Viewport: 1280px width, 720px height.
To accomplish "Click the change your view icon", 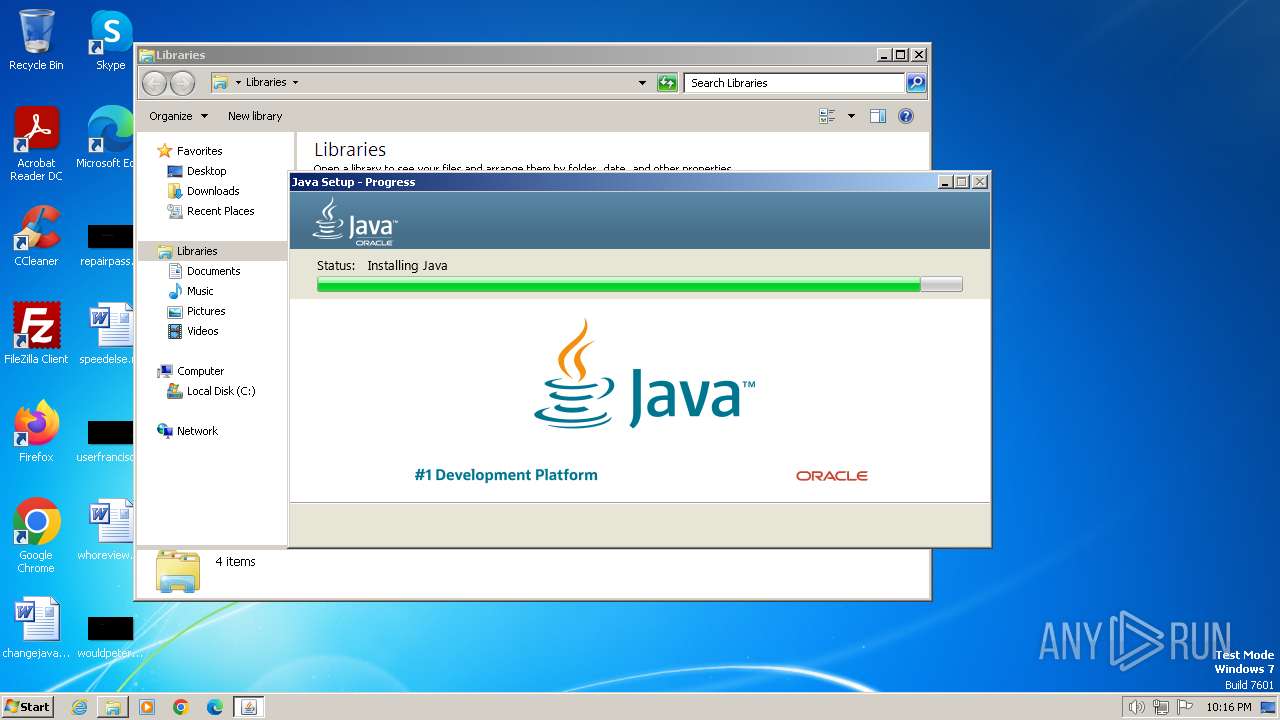I will click(x=827, y=116).
